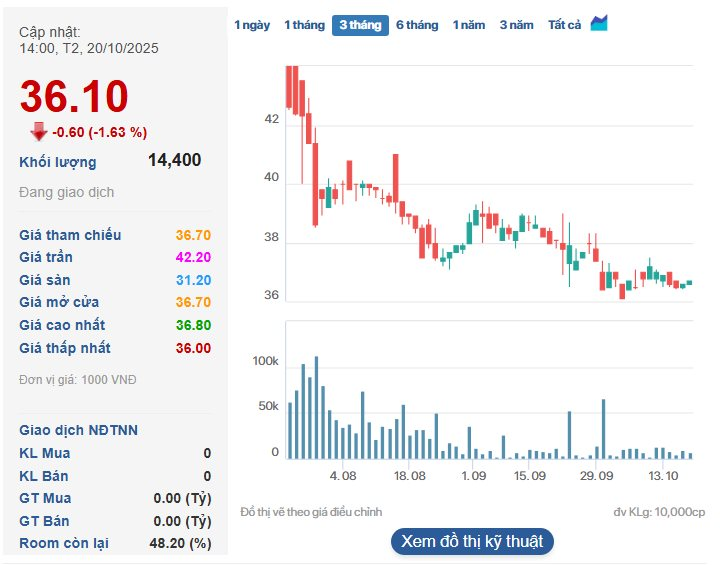Select the active 3 tháng tab
Screen dimensions: 720x565
360,25
